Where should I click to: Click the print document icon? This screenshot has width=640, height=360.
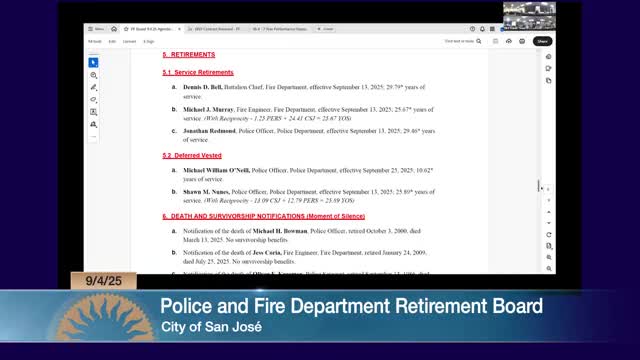(x=522, y=41)
